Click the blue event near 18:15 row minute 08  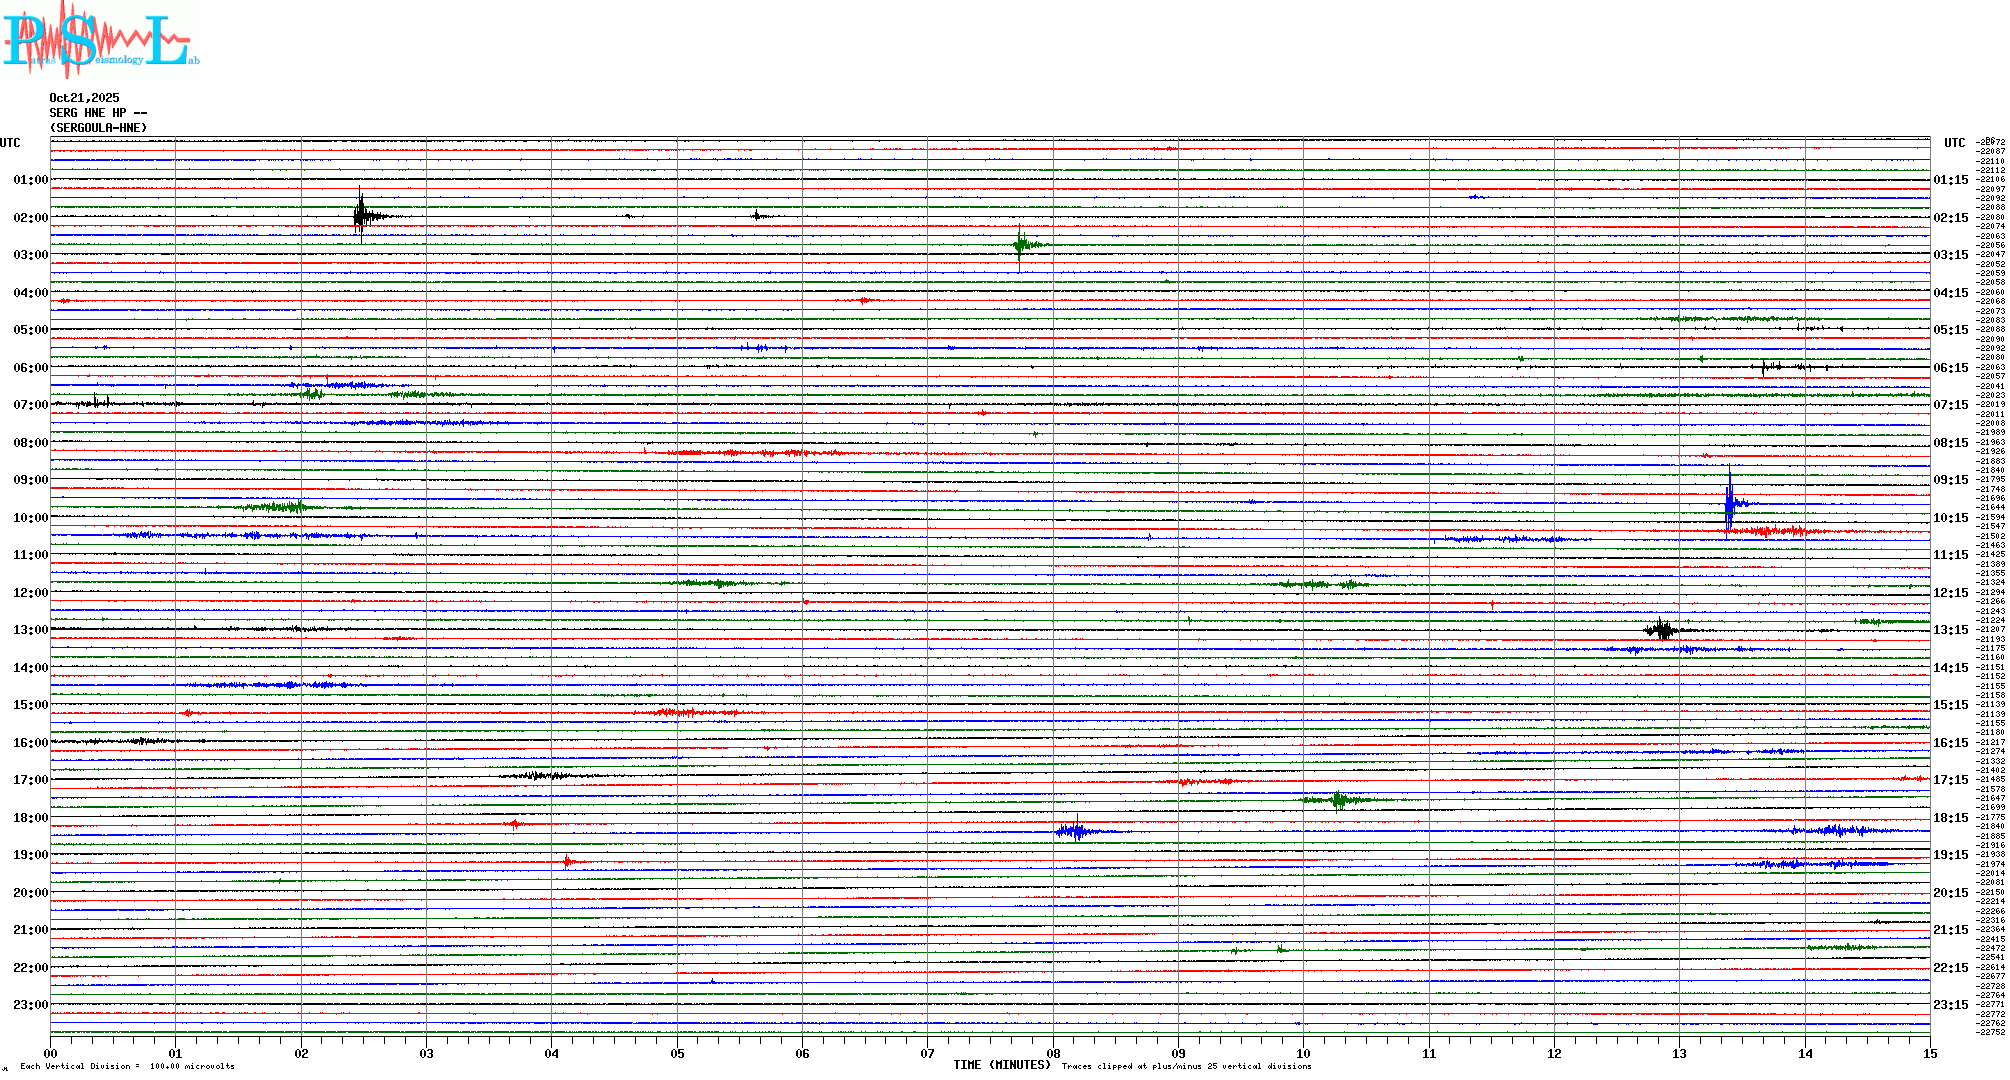[x=1075, y=831]
